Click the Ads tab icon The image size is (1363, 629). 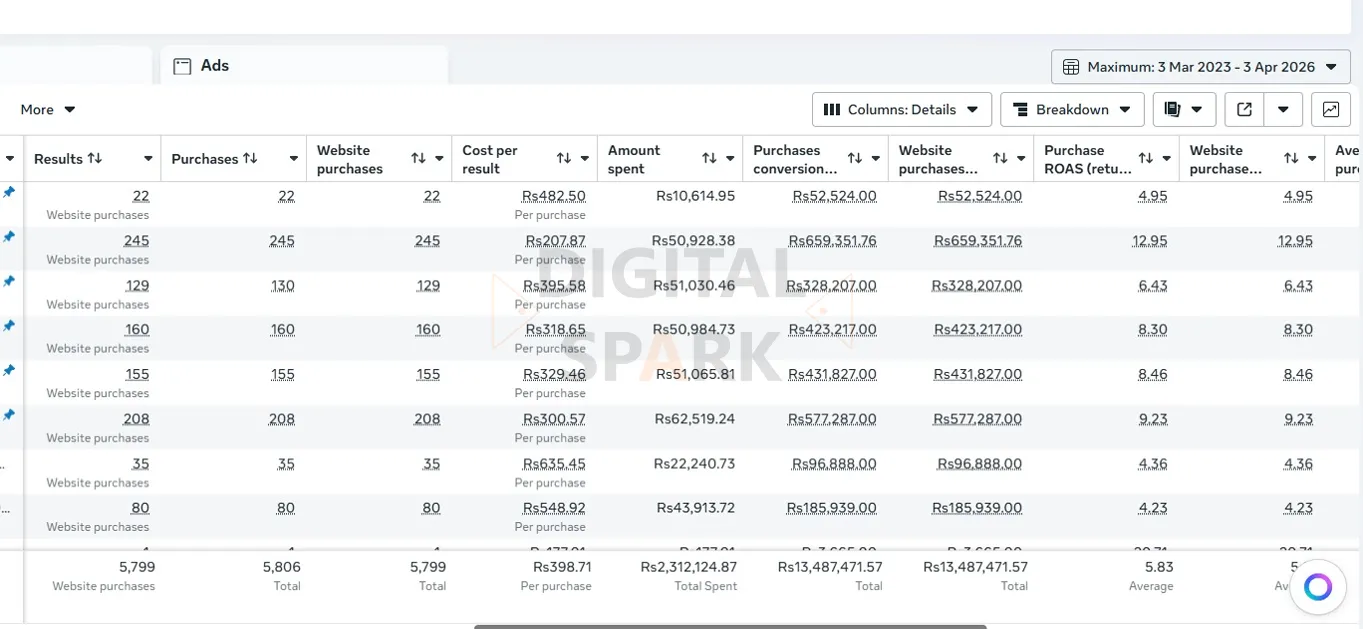(x=182, y=65)
